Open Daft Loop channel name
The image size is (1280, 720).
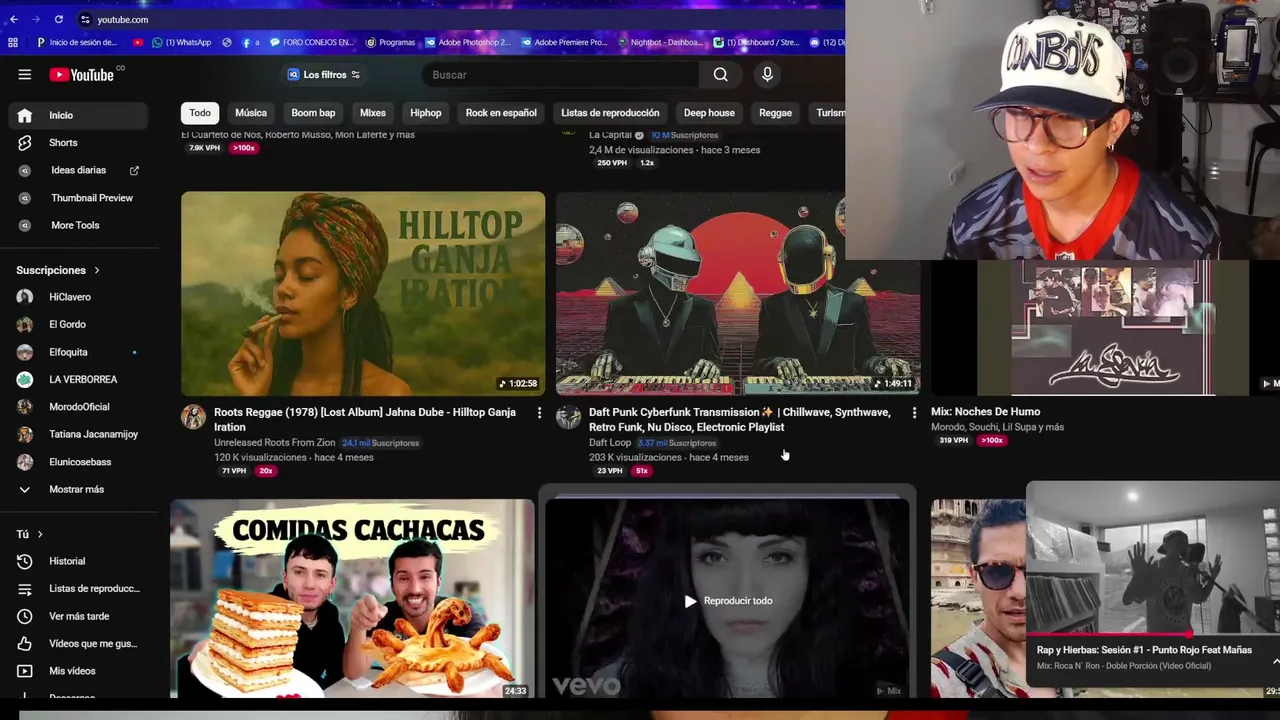[610, 442]
